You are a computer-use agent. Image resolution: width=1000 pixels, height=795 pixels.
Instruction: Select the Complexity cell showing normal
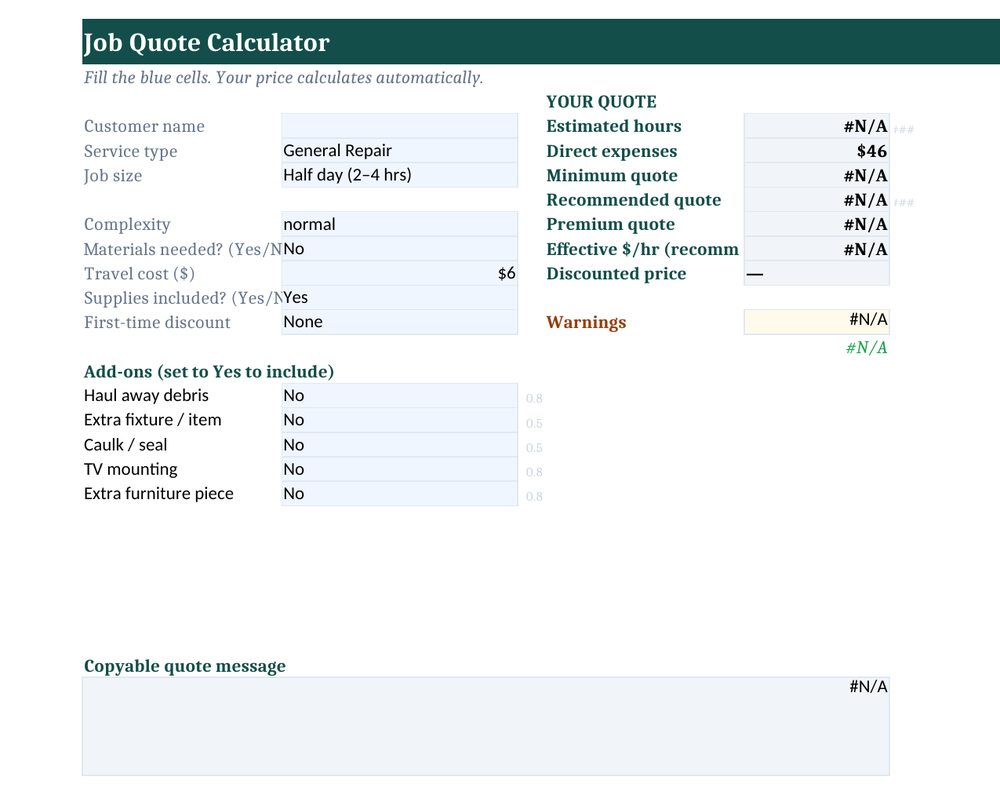point(399,224)
